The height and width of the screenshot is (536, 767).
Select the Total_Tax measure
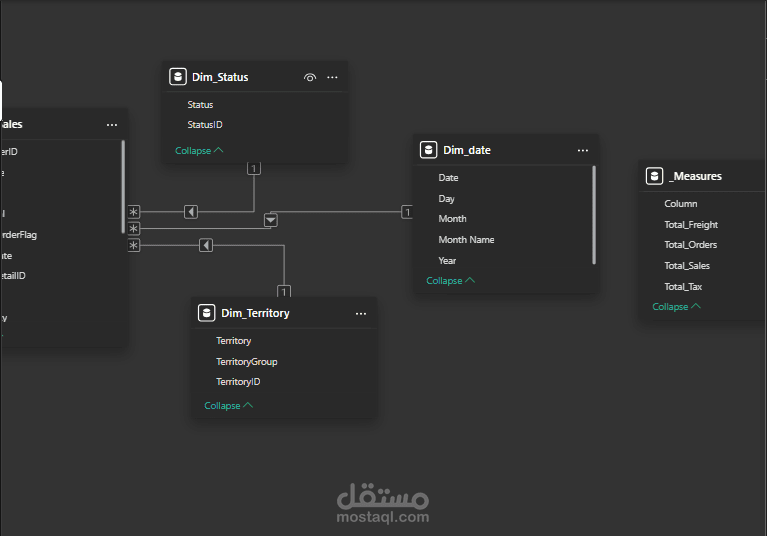coord(683,287)
